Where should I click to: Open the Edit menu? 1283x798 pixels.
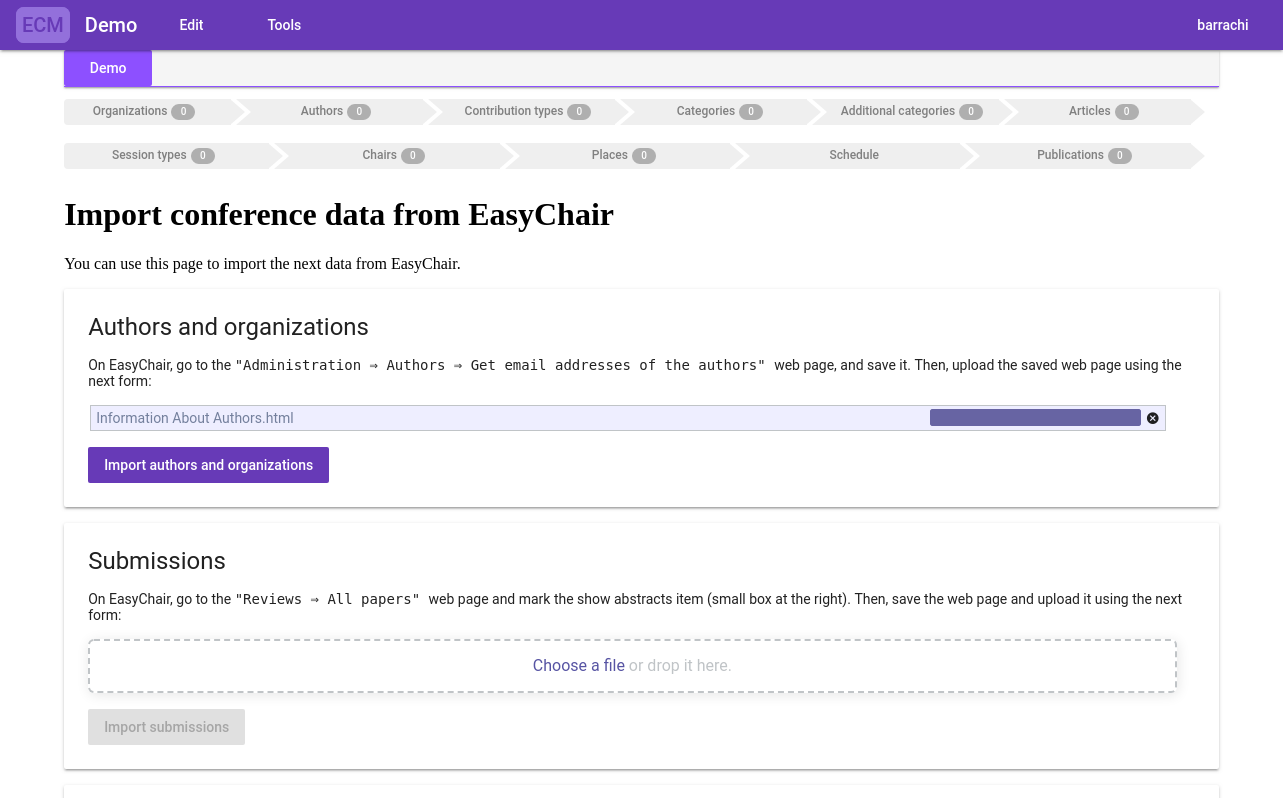pos(191,25)
